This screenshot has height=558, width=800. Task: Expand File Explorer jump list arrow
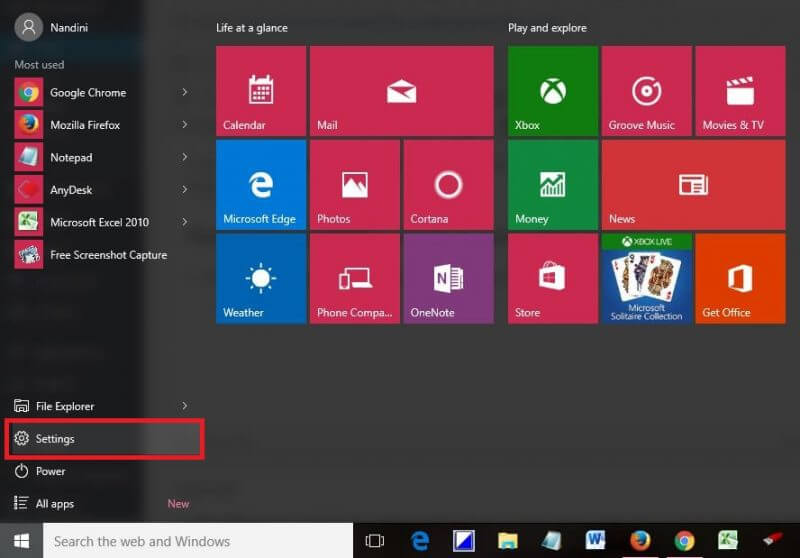(x=185, y=406)
